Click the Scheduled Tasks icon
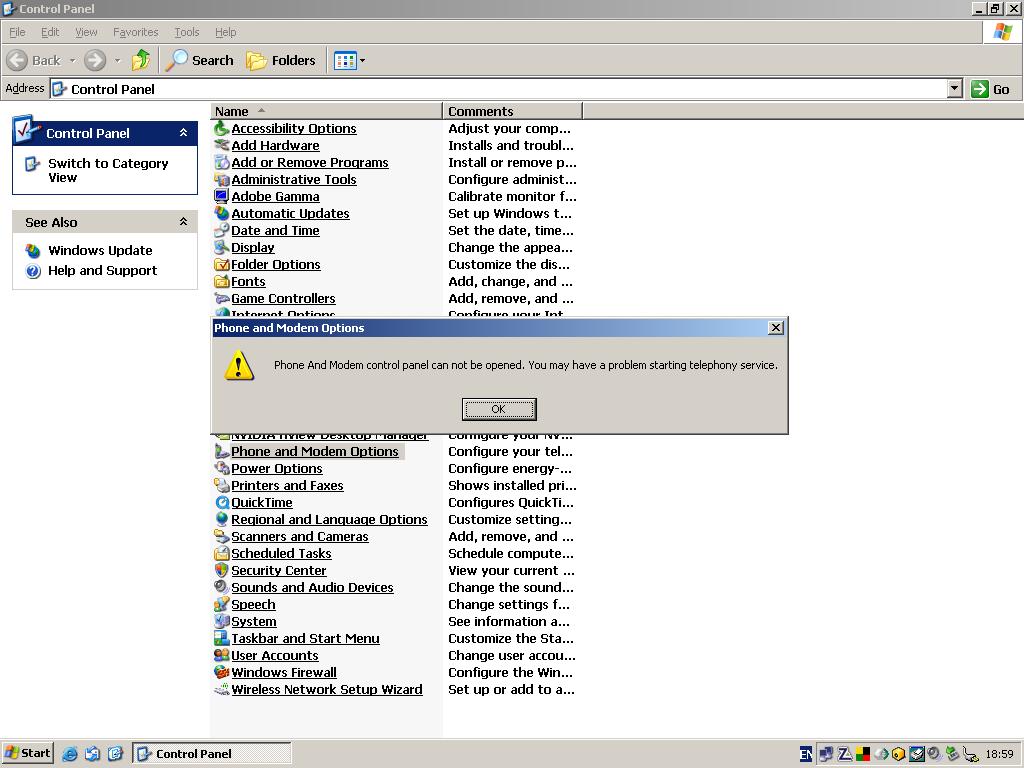 [x=222, y=553]
